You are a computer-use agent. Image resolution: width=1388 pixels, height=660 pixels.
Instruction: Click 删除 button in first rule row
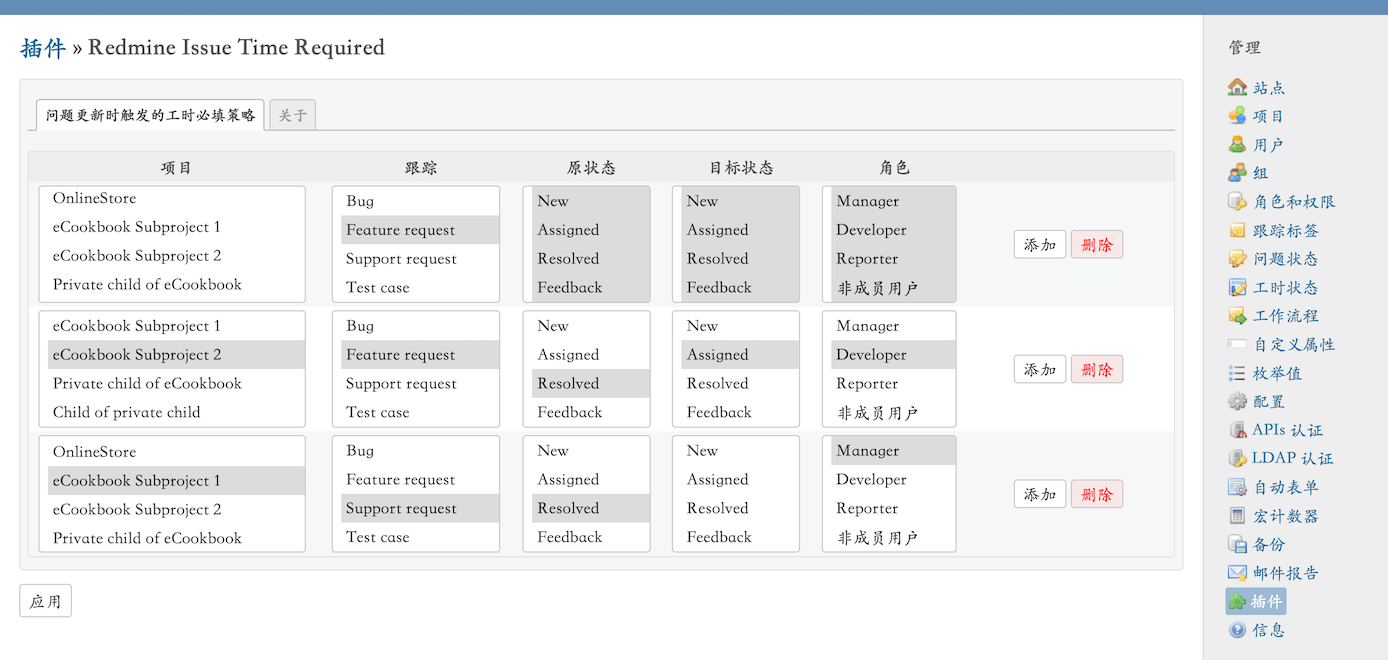point(1097,245)
